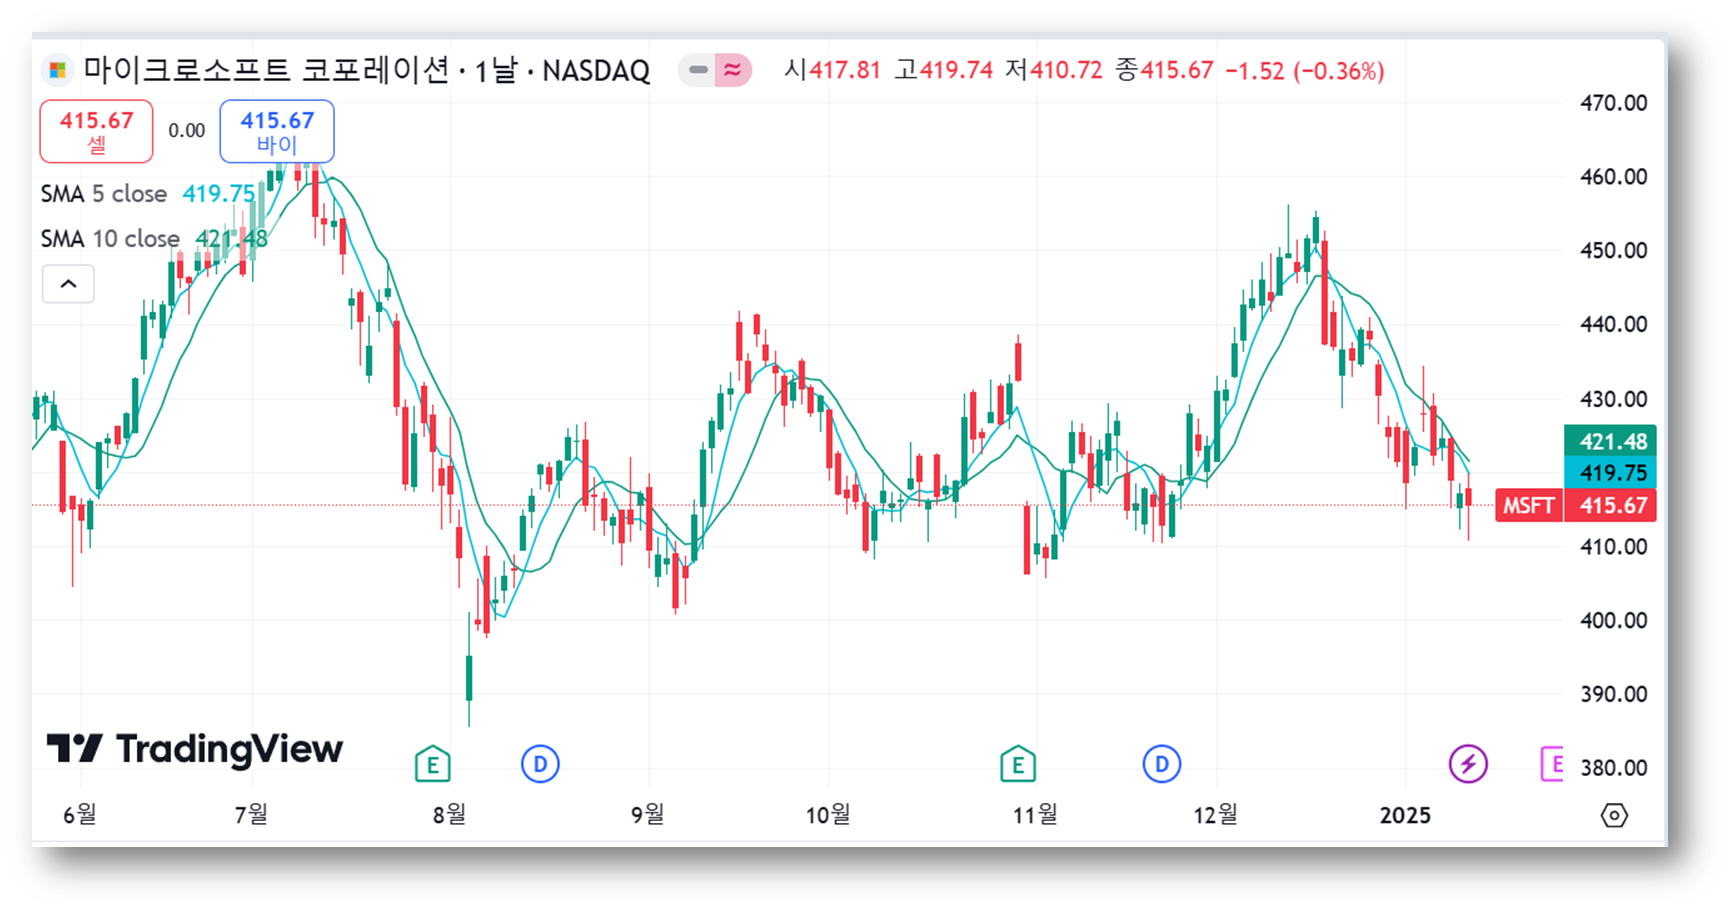This screenshot has height=912, width=1733.
Task: Click the pink E marker near the chart's right edge
Action: point(1552,765)
